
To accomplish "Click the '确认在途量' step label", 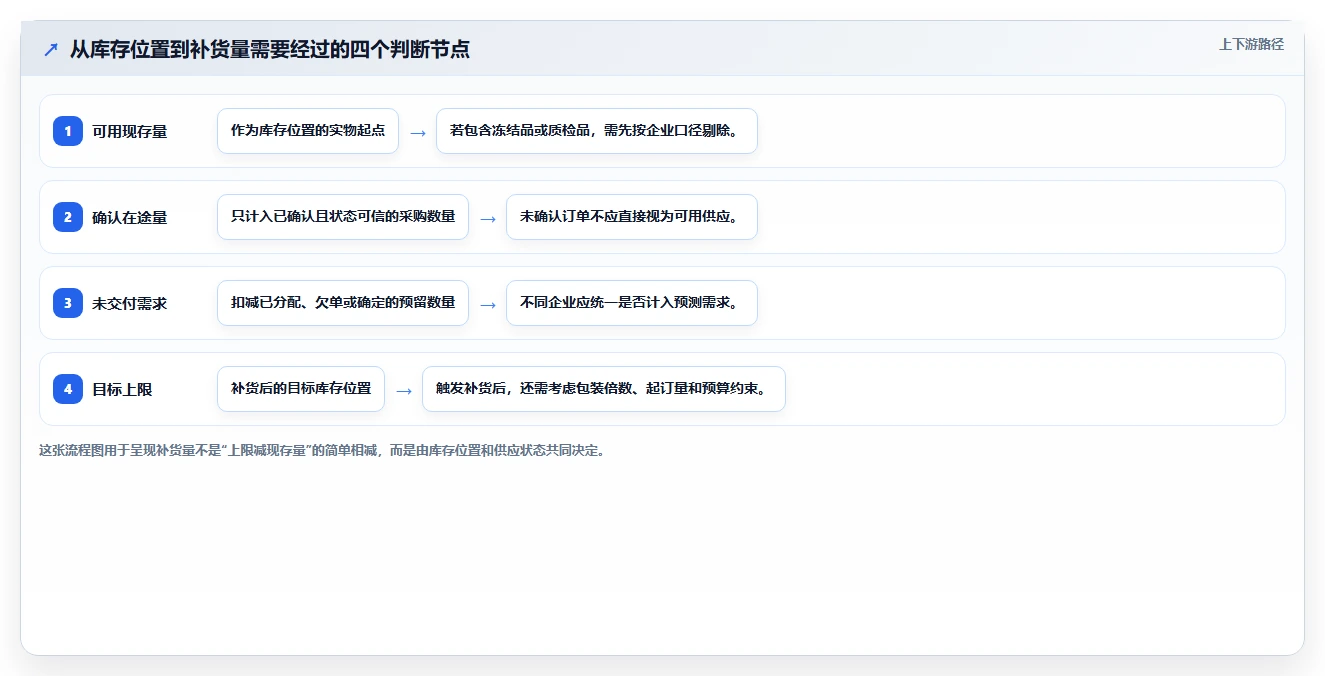I will [x=129, y=217].
